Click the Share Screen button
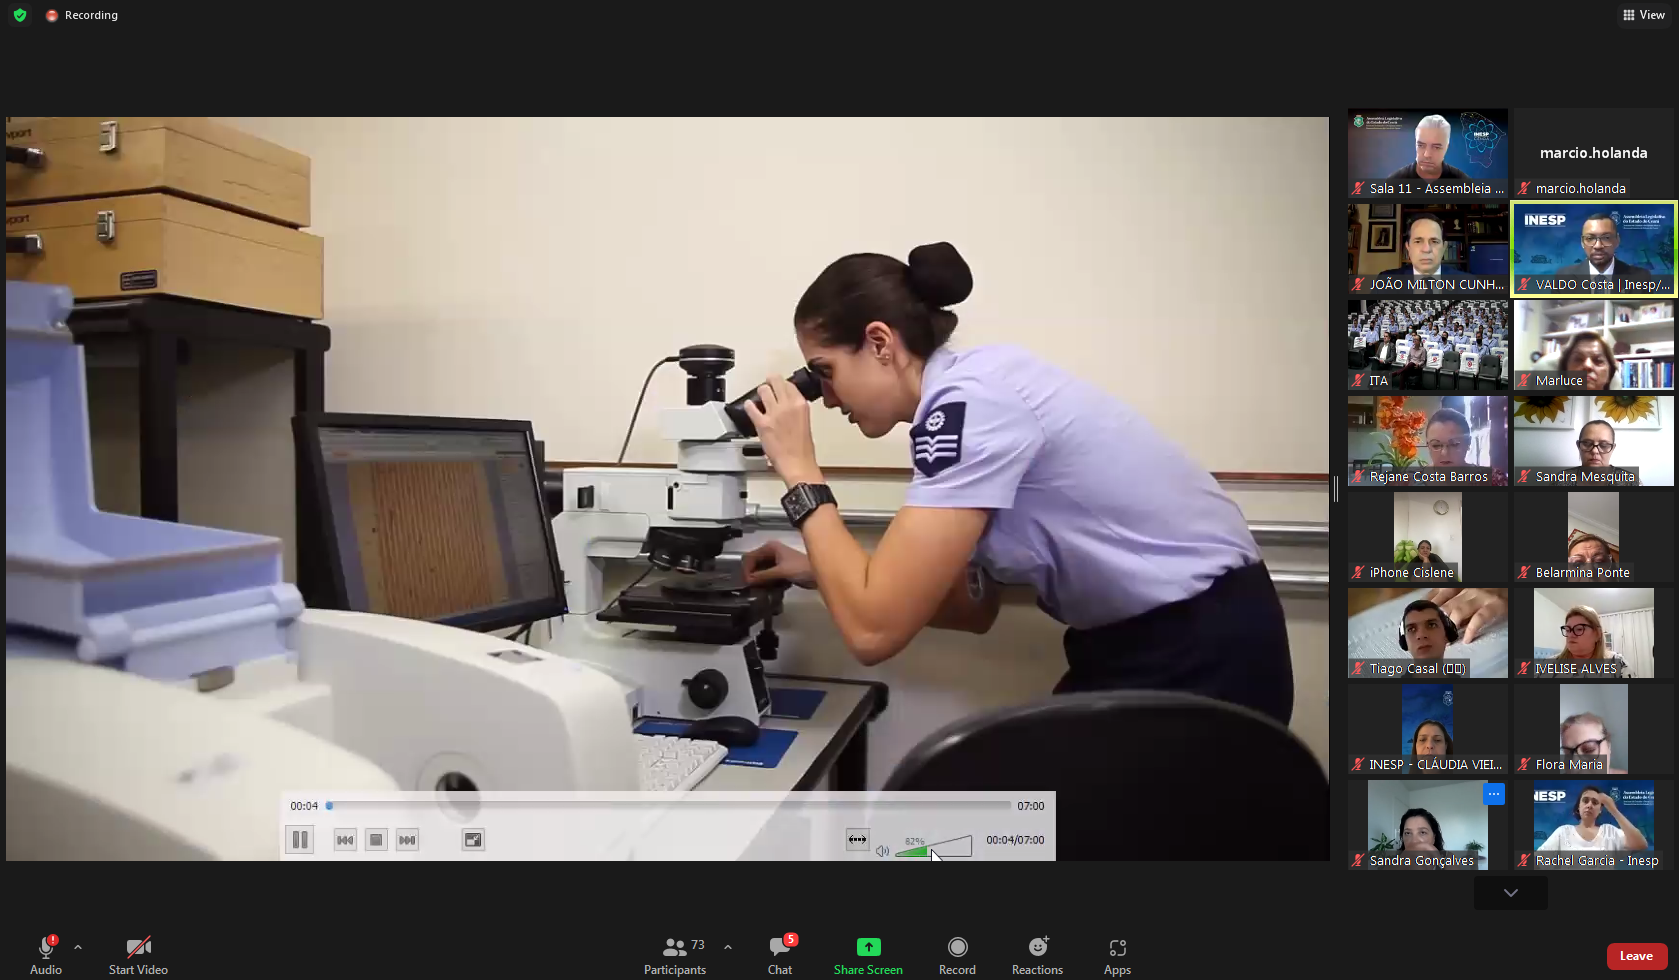Screen dimensions: 1679x980 click(868, 954)
